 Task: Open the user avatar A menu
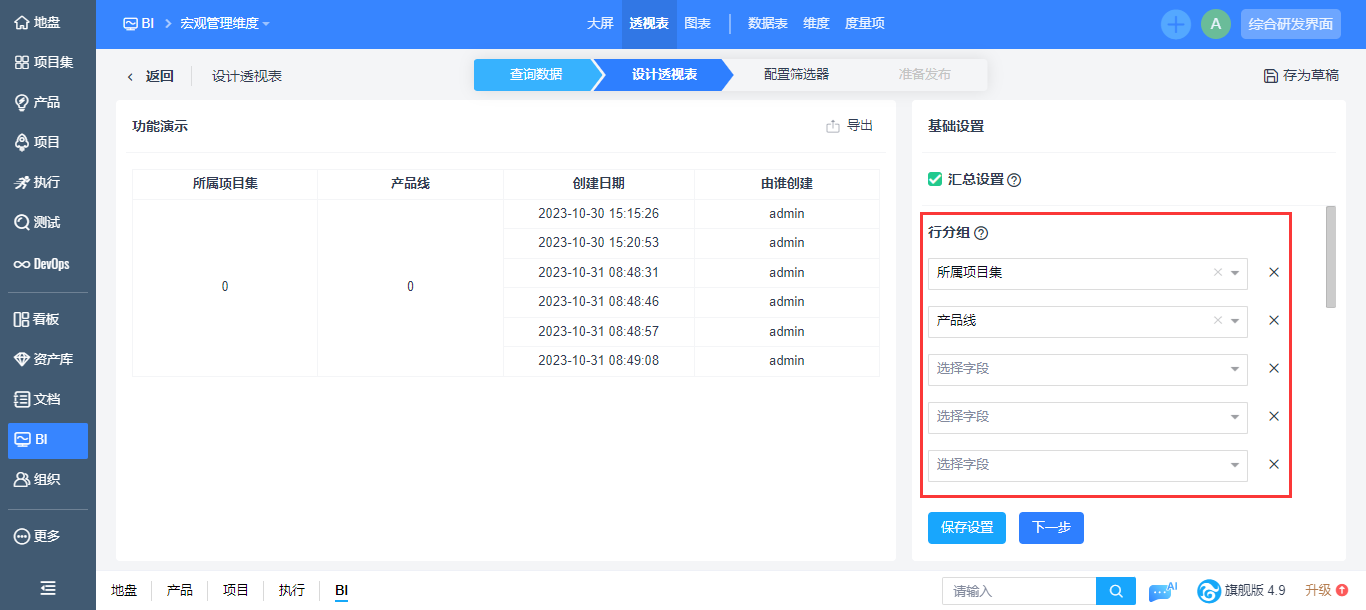tap(1215, 24)
